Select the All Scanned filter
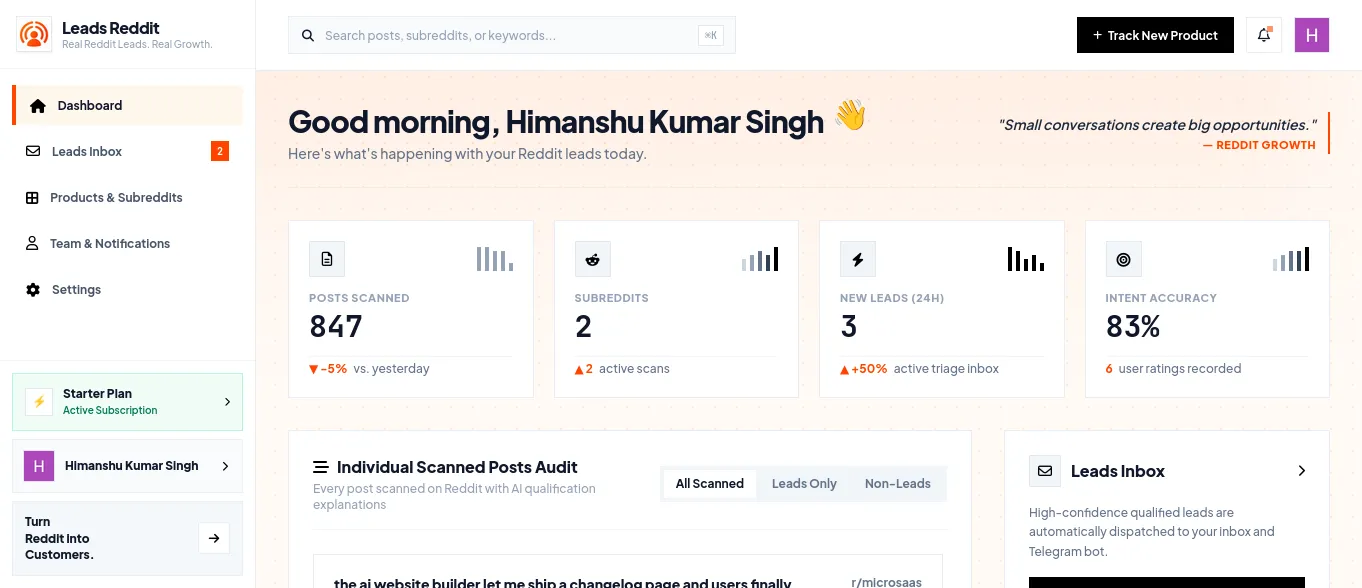Image resolution: width=1362 pixels, height=588 pixels. pos(710,483)
